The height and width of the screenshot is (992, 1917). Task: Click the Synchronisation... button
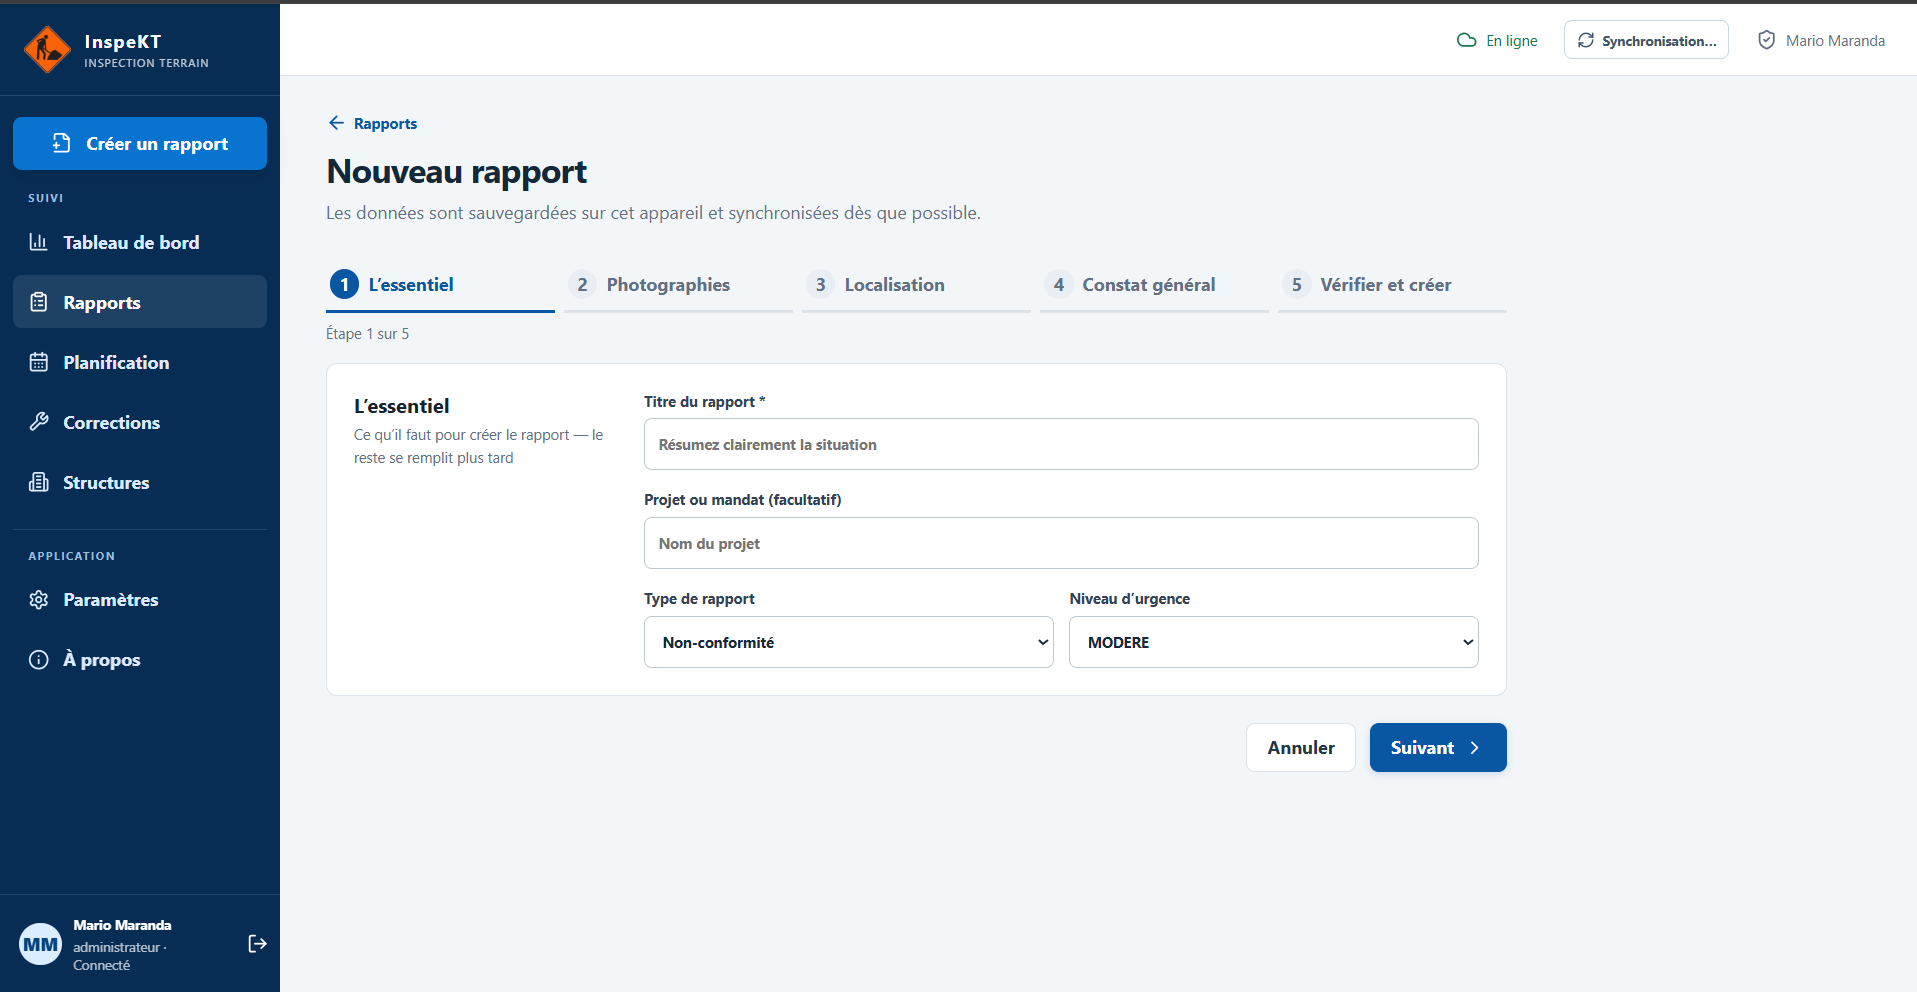coord(1646,40)
